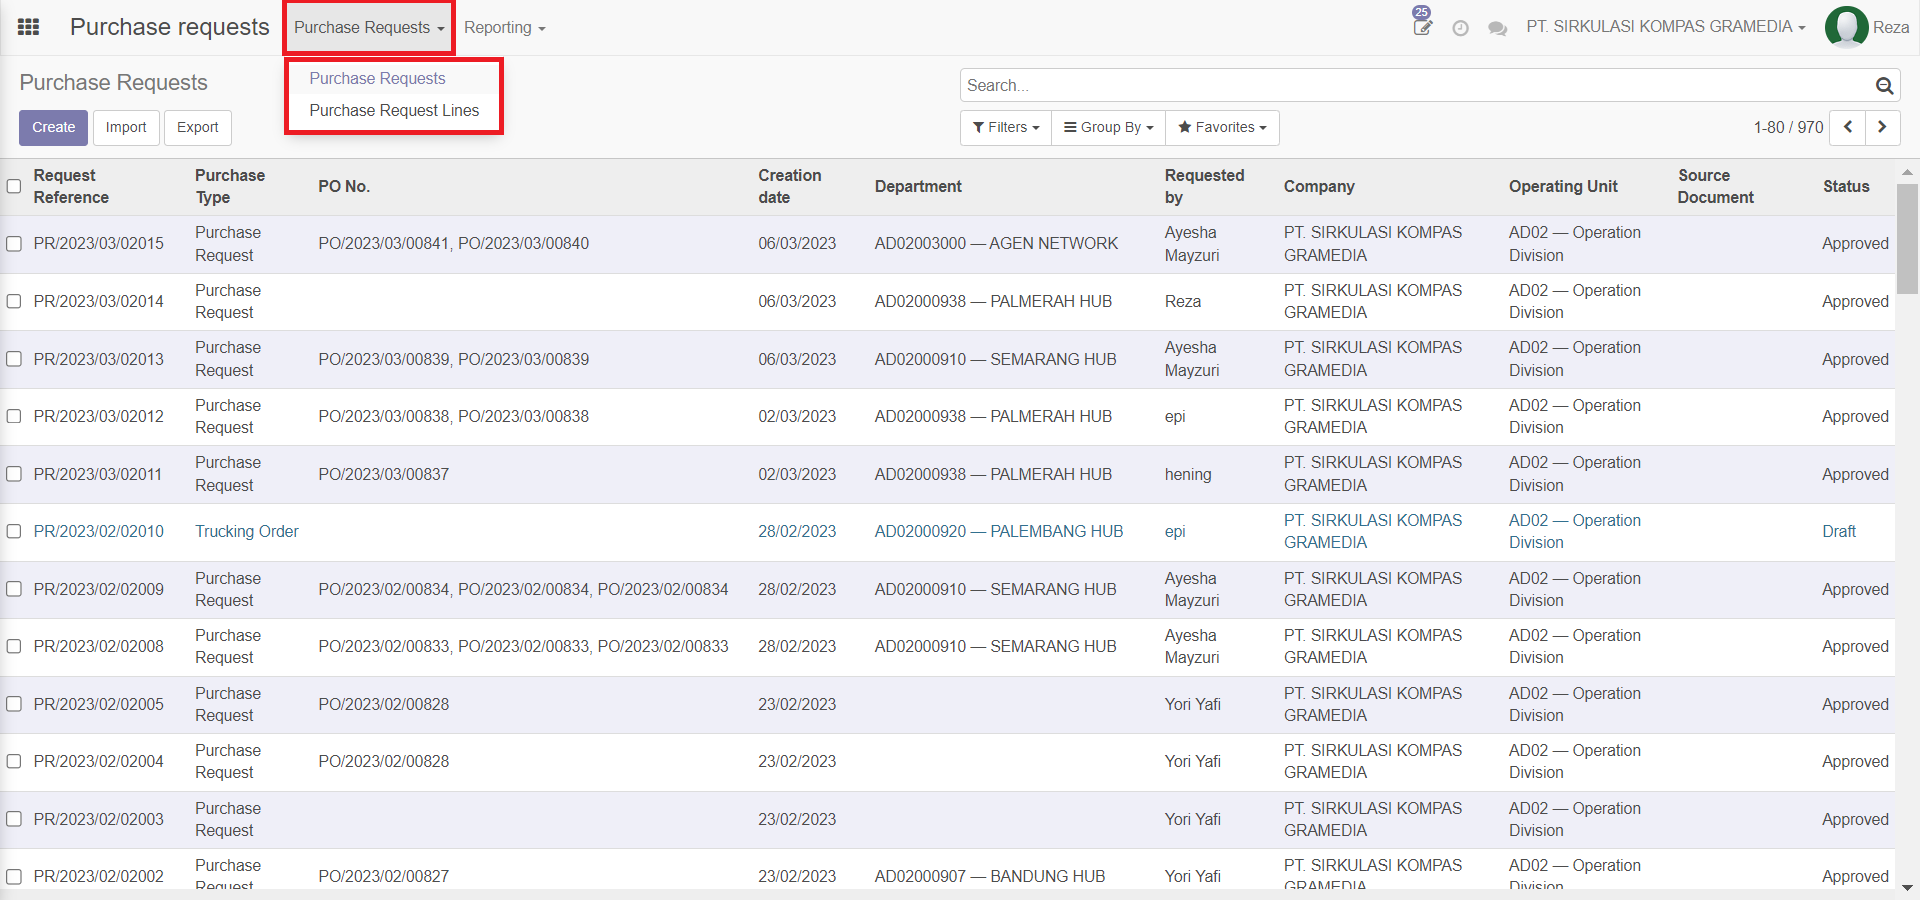
Task: Collapse the Purchase Requests top menu
Action: pyautogui.click(x=369, y=28)
